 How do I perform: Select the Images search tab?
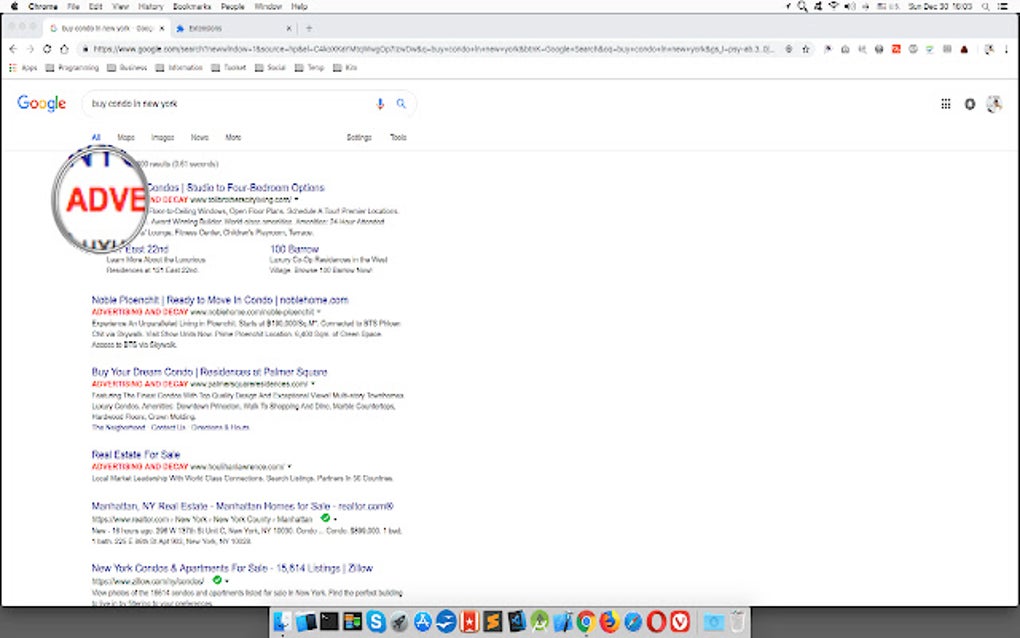163,137
